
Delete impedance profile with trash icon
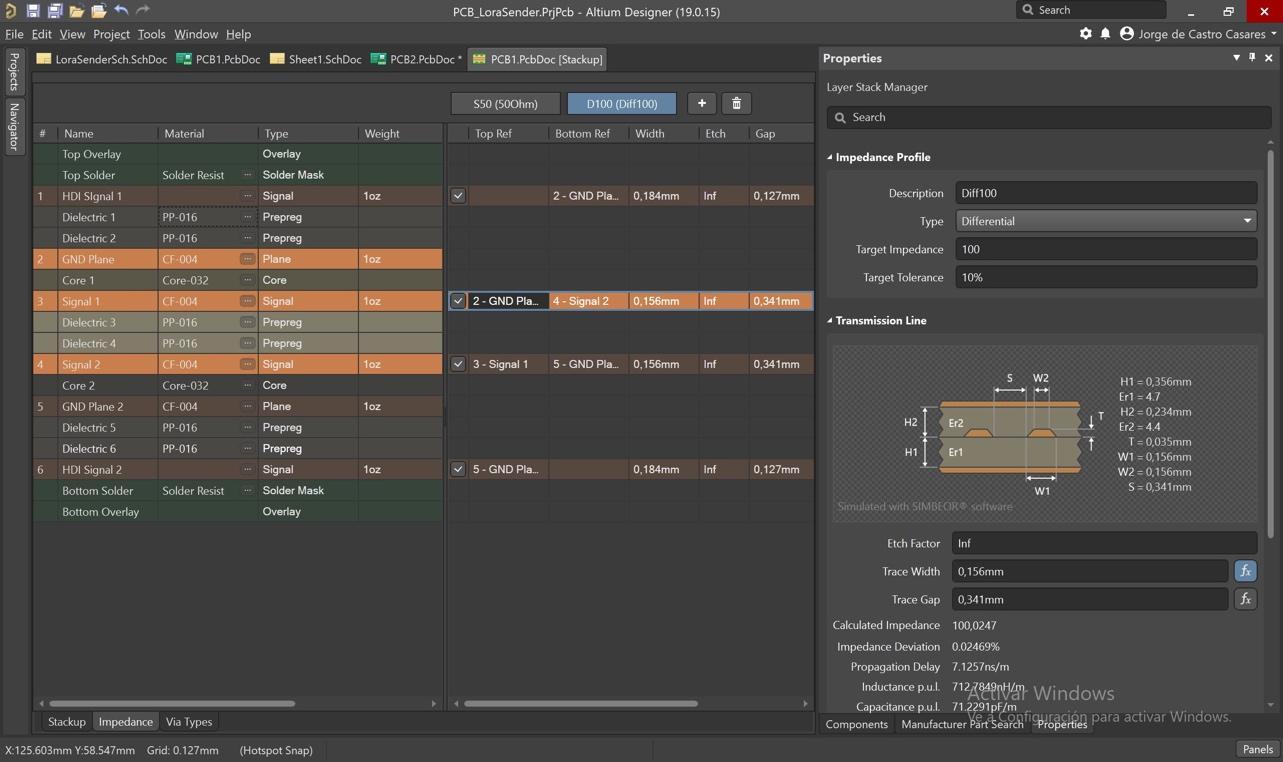click(x=736, y=103)
